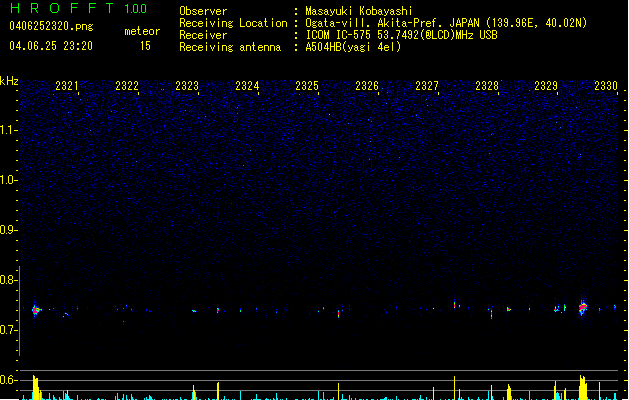Image resolution: width=629 pixels, height=400 pixels.
Task: Click the 2323 time marker
Action: point(187,86)
